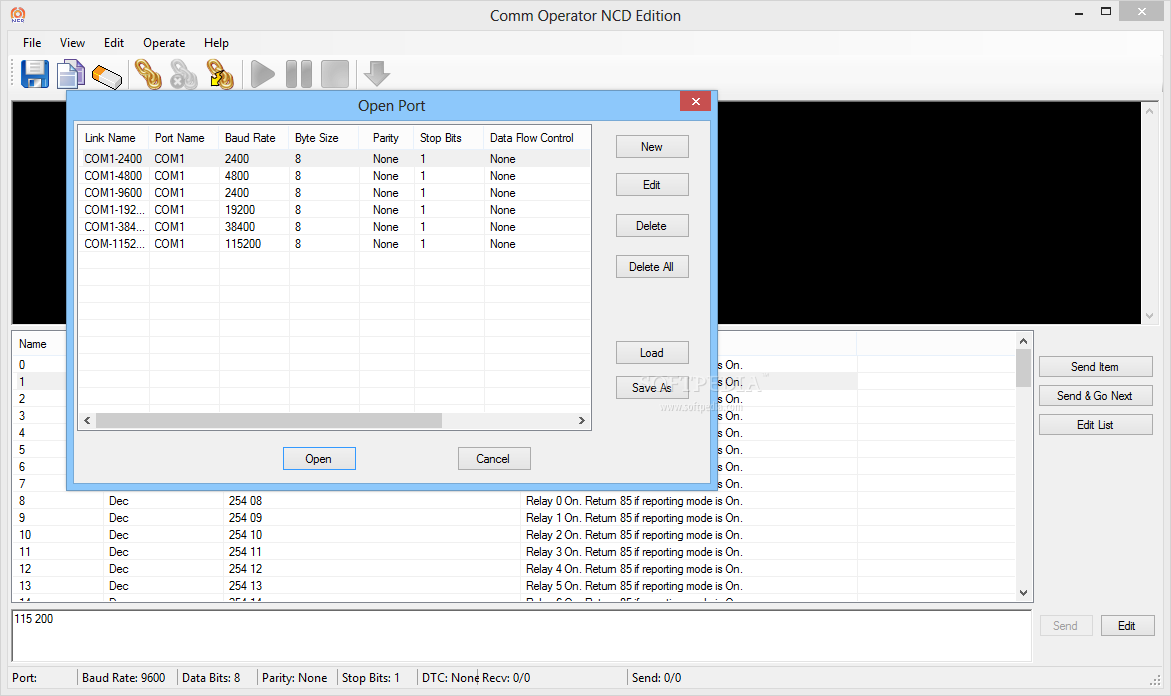Click the down arrow toolbar icon
The image size is (1171, 696).
[376, 75]
